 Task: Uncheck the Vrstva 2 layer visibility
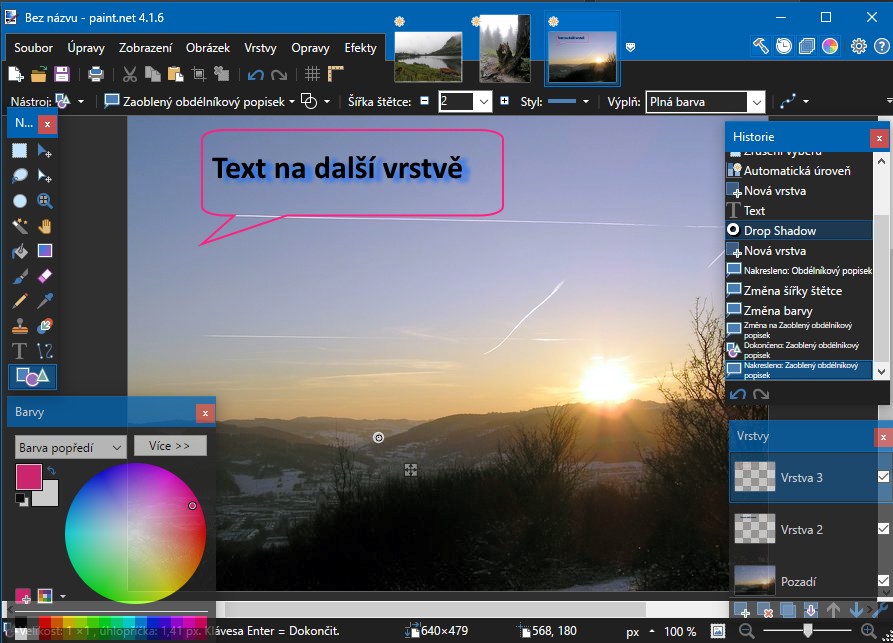click(x=883, y=528)
